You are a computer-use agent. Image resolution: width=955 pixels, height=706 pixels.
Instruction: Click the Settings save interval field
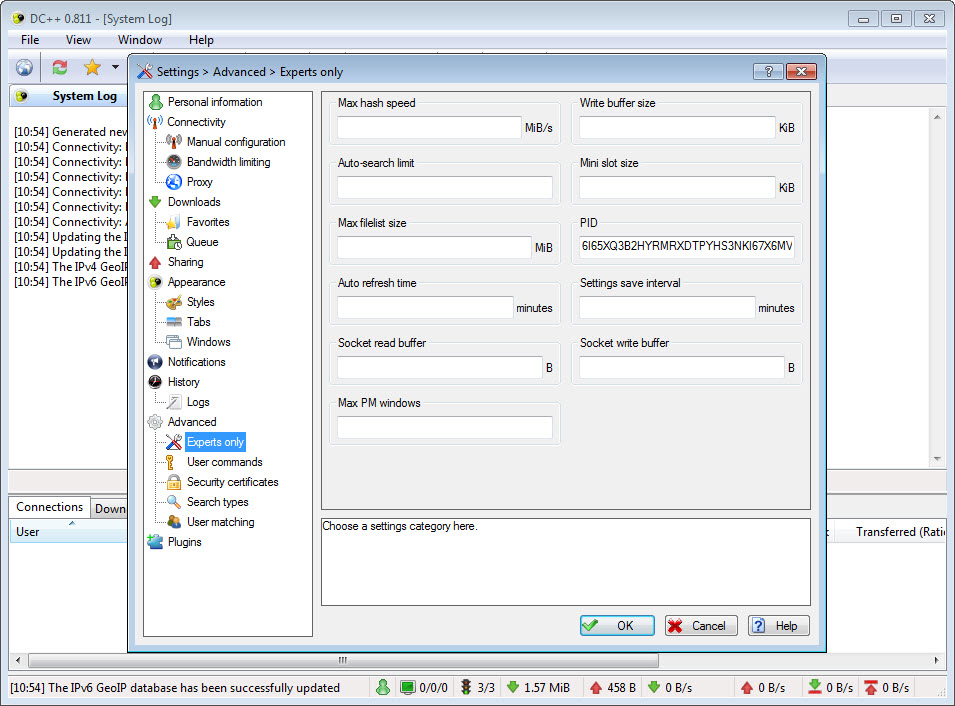[667, 308]
